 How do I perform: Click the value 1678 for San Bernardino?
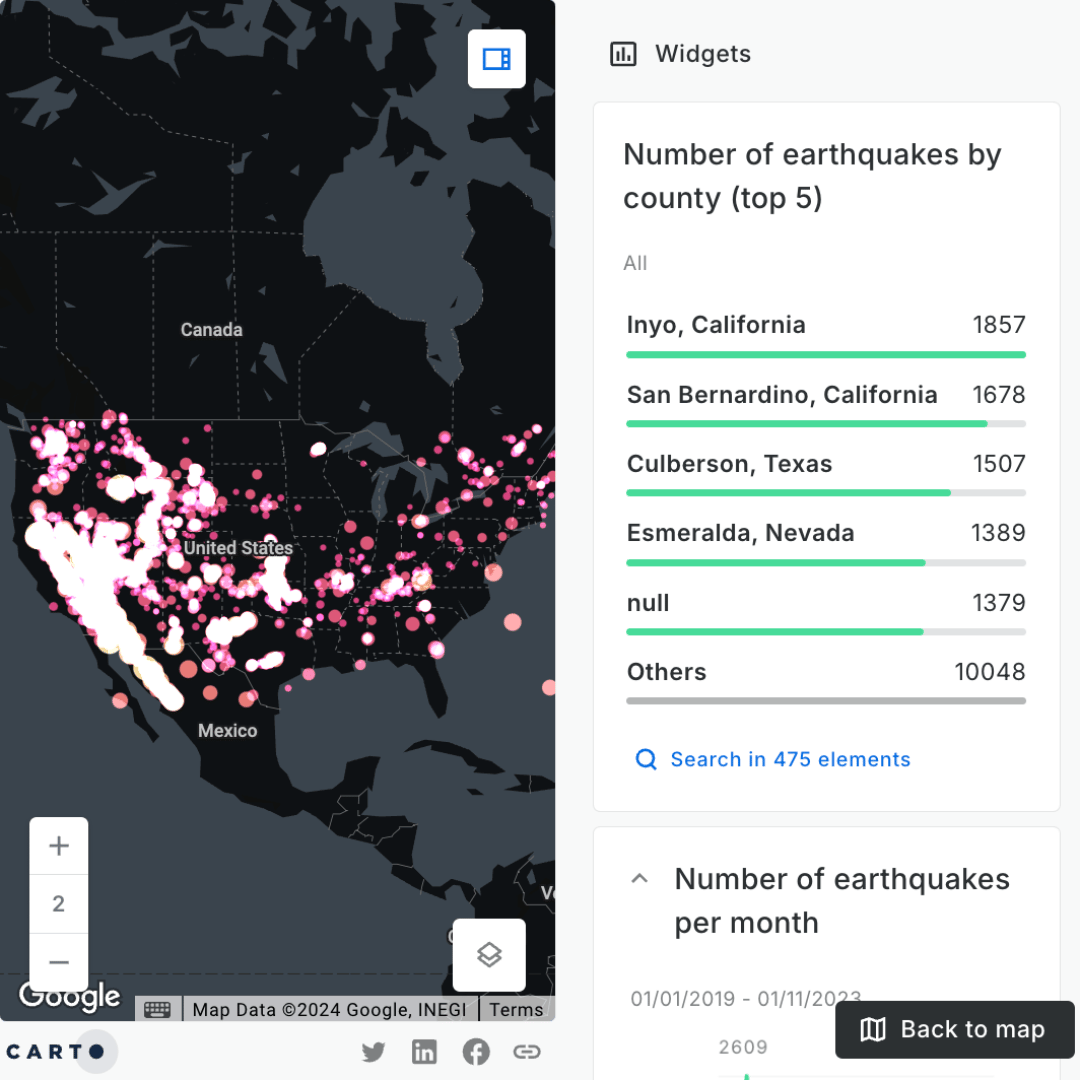point(999,395)
